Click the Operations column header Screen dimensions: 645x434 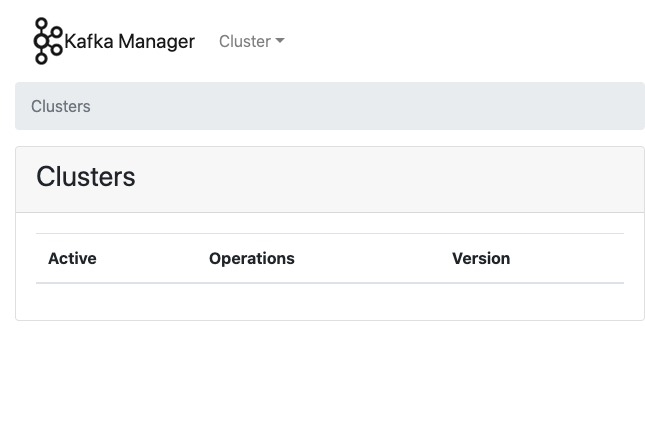pyautogui.click(x=252, y=258)
